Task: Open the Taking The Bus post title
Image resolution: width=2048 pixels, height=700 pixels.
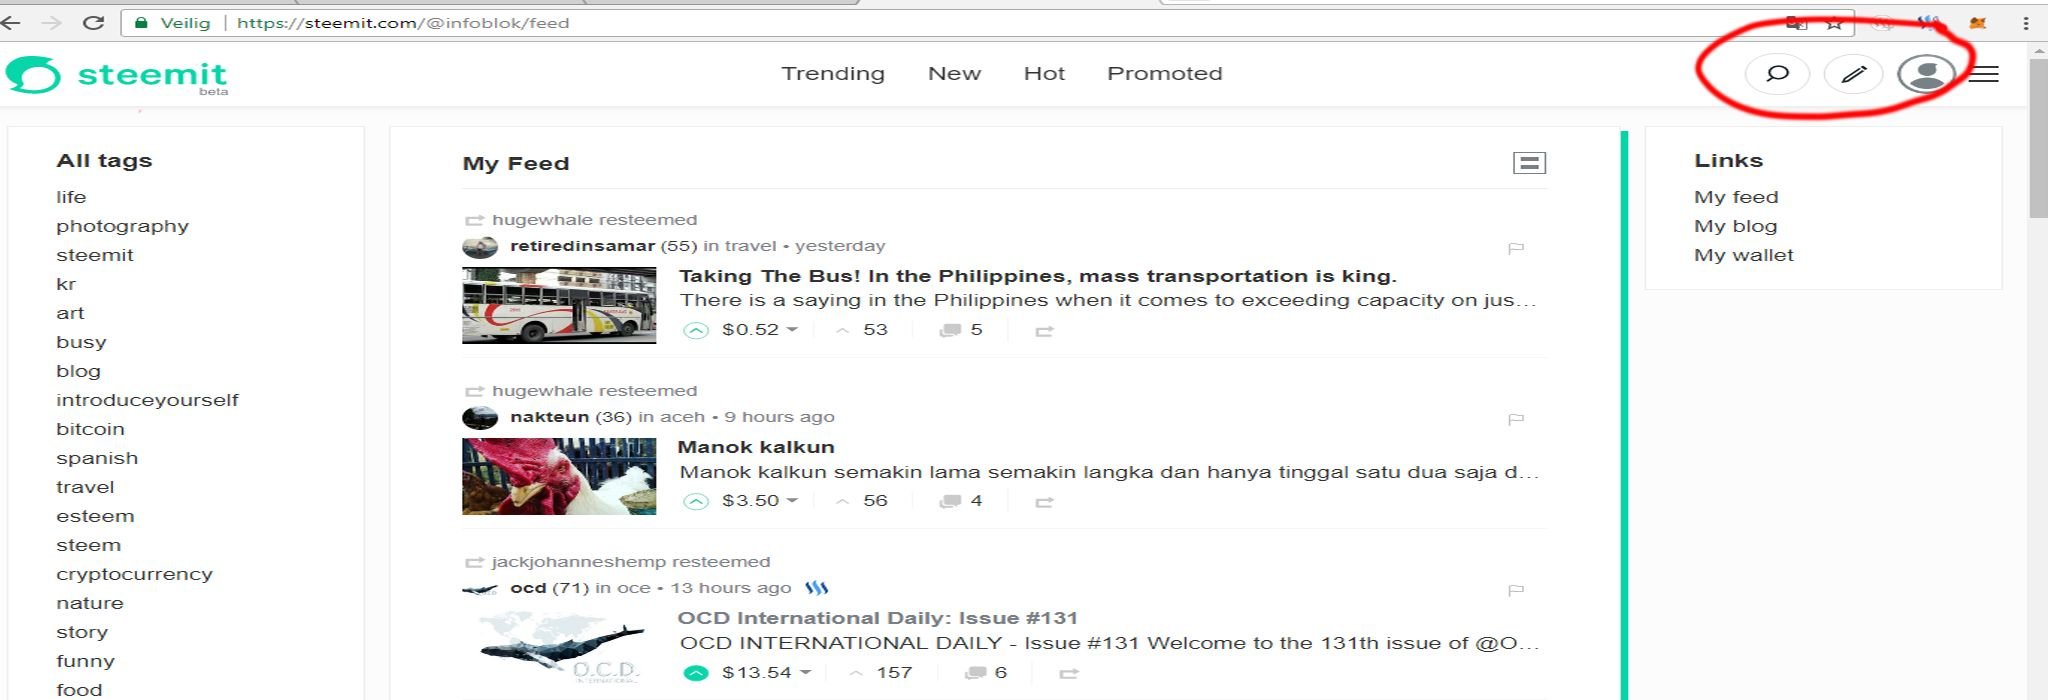Action: click(1037, 276)
